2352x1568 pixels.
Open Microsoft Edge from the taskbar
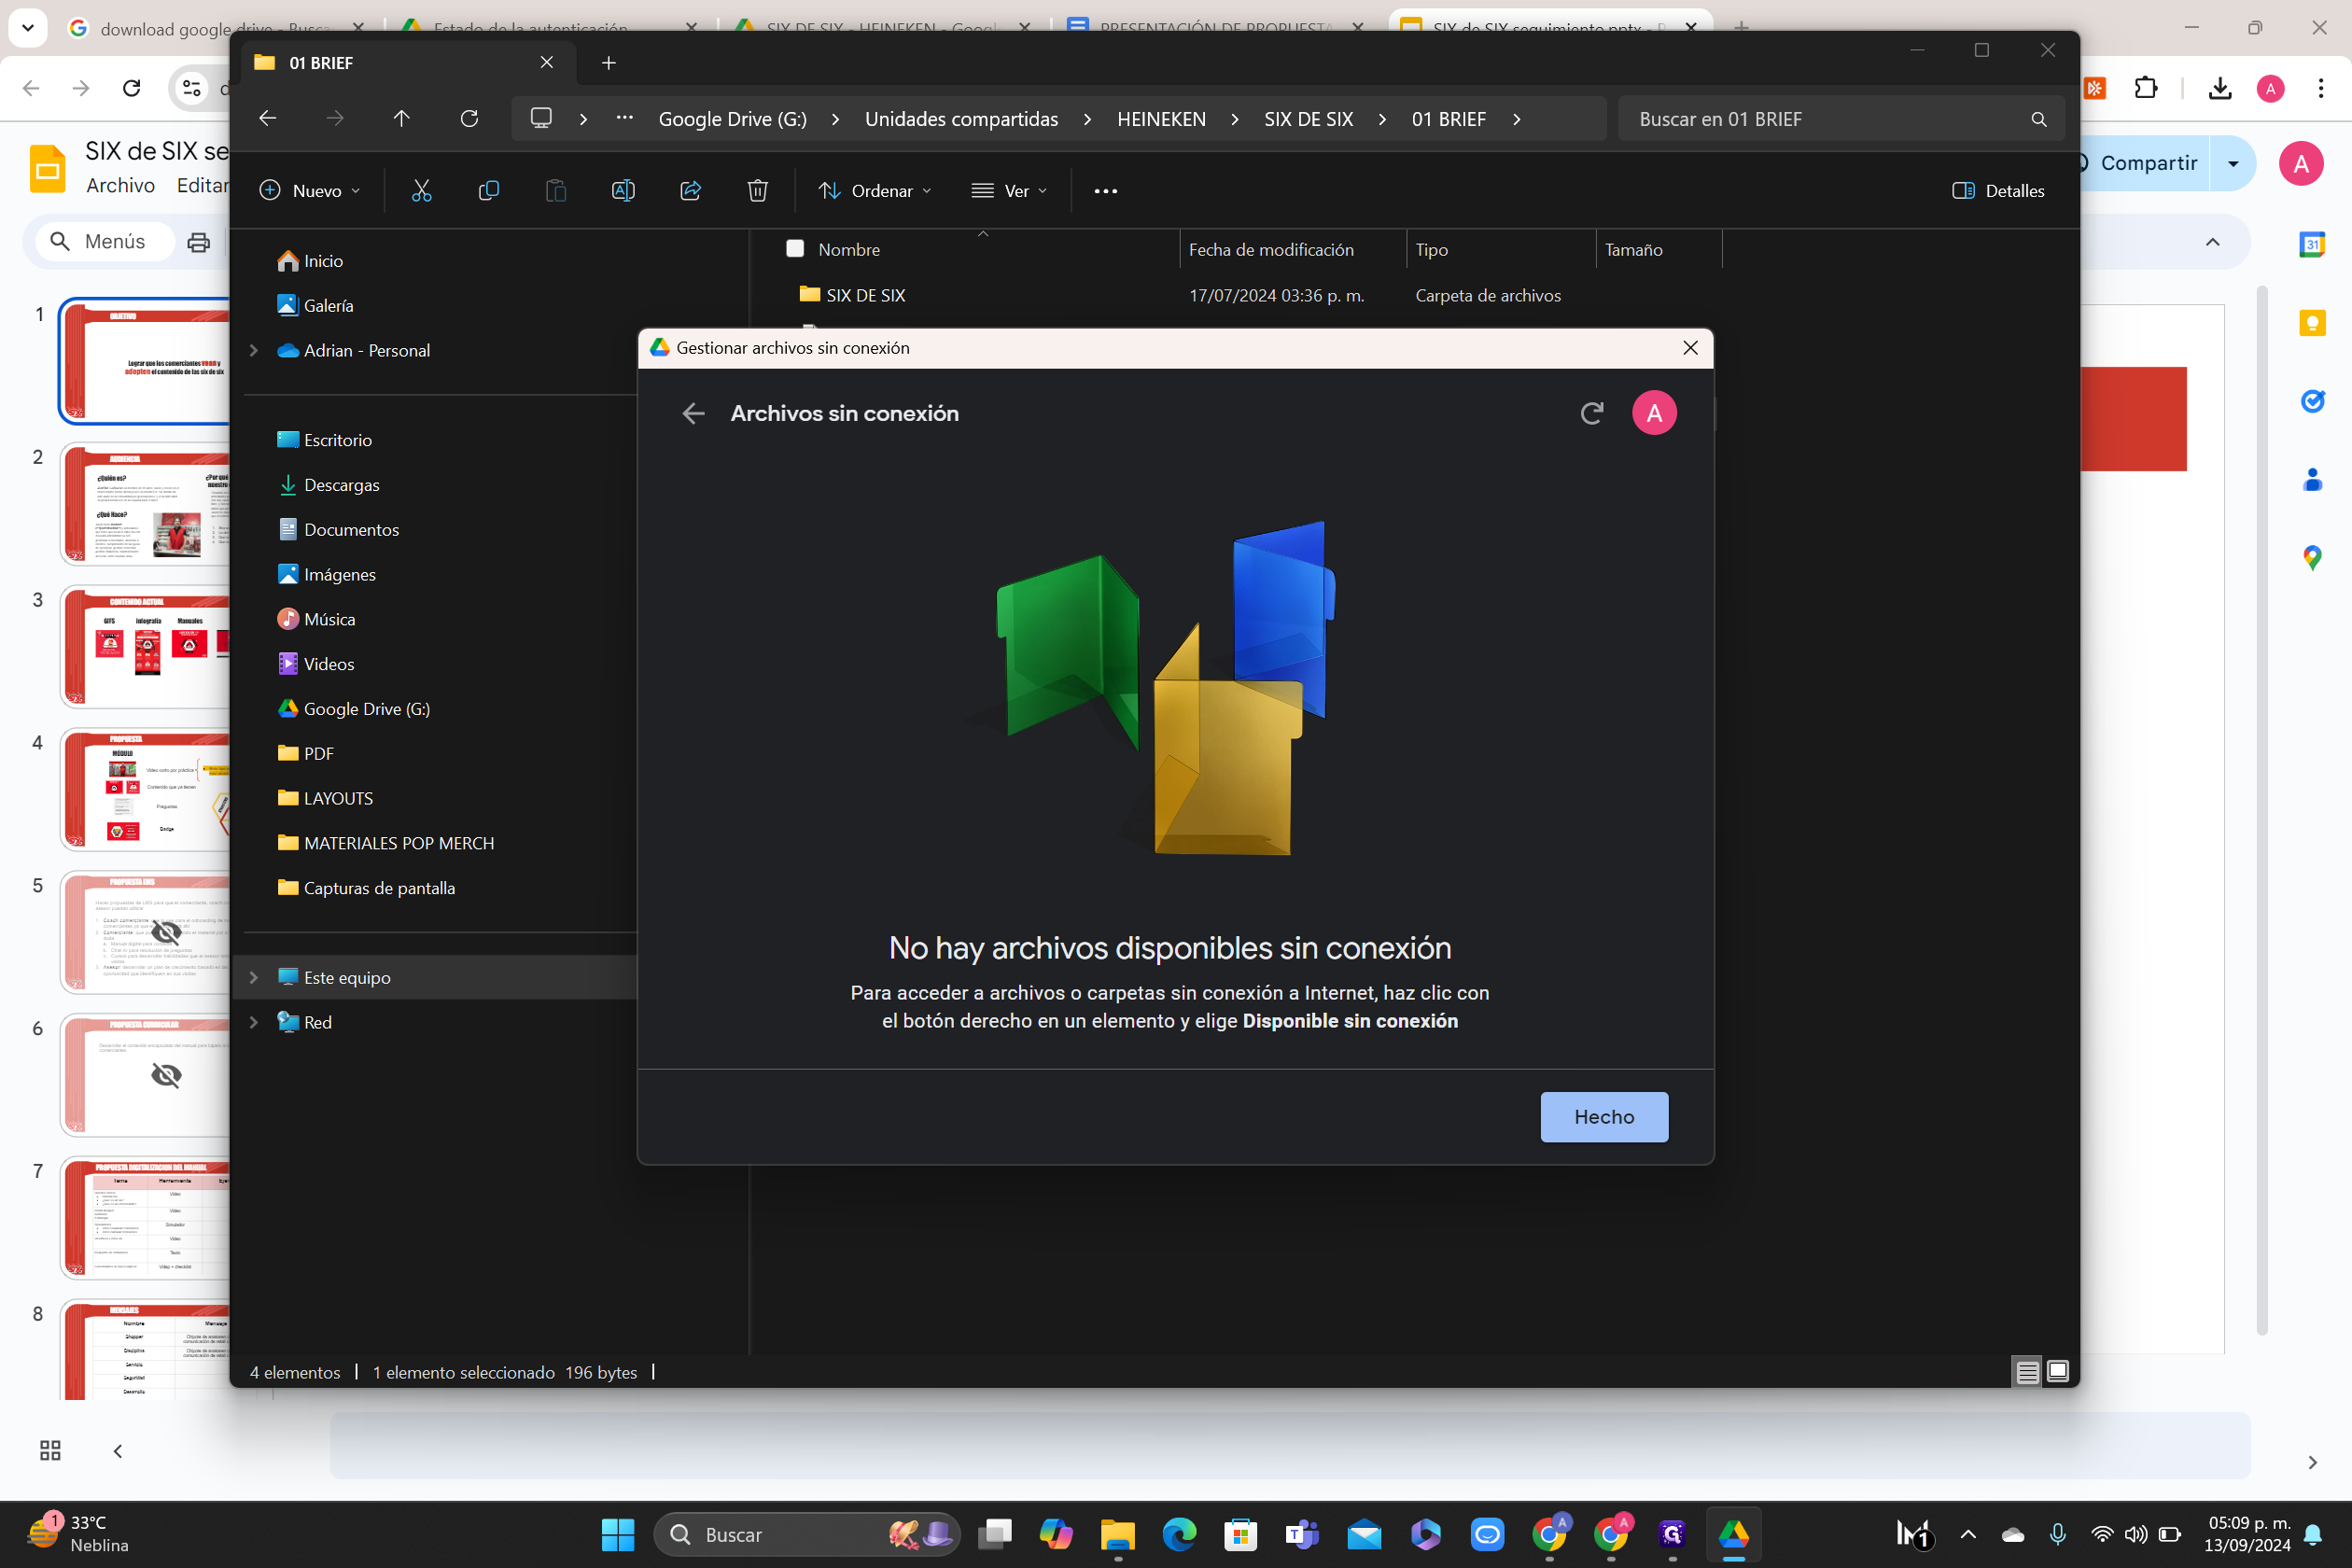click(1179, 1534)
